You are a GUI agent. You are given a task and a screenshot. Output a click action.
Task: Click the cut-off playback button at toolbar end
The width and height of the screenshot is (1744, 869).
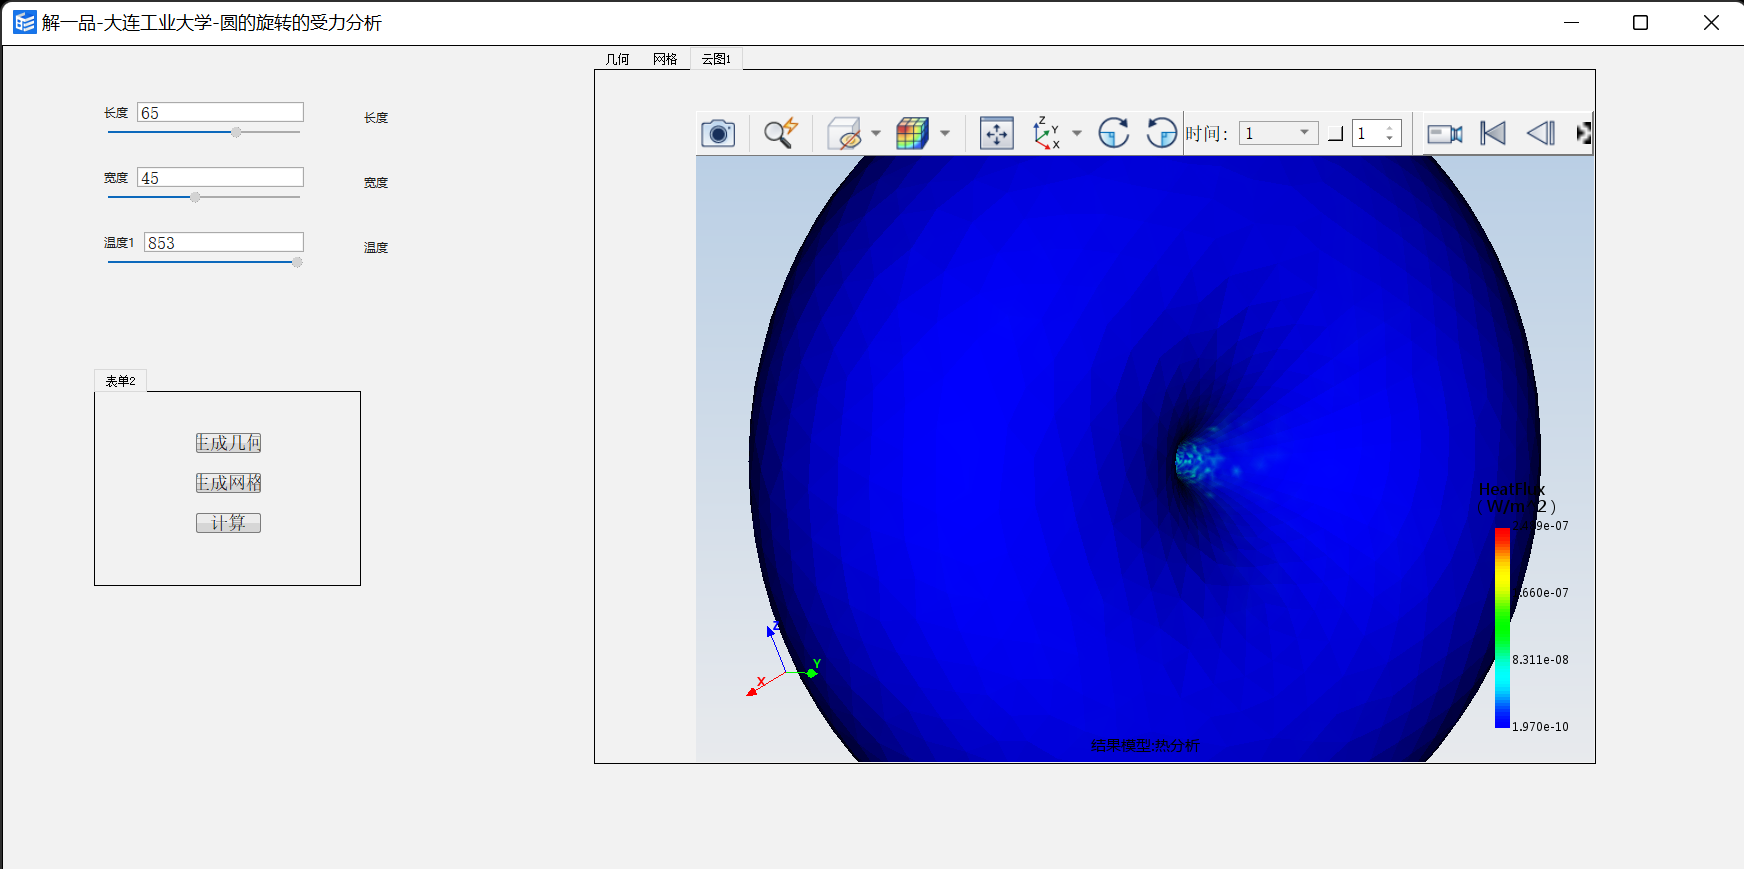[x=1584, y=133]
